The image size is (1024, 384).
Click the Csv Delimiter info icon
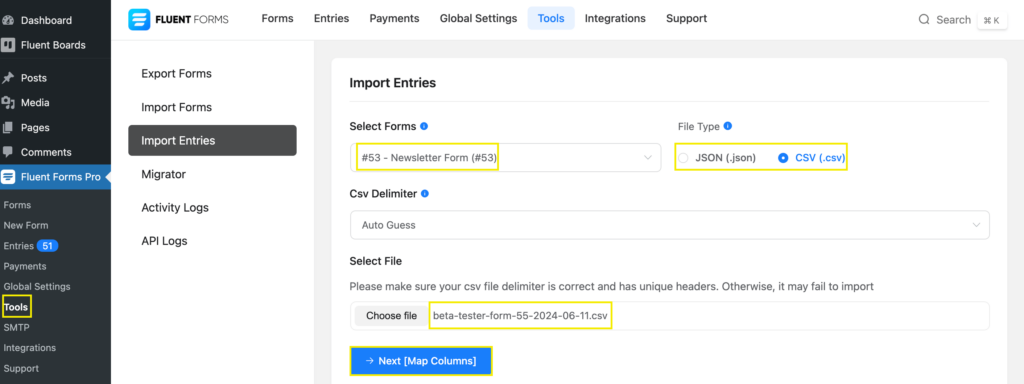(x=424, y=193)
